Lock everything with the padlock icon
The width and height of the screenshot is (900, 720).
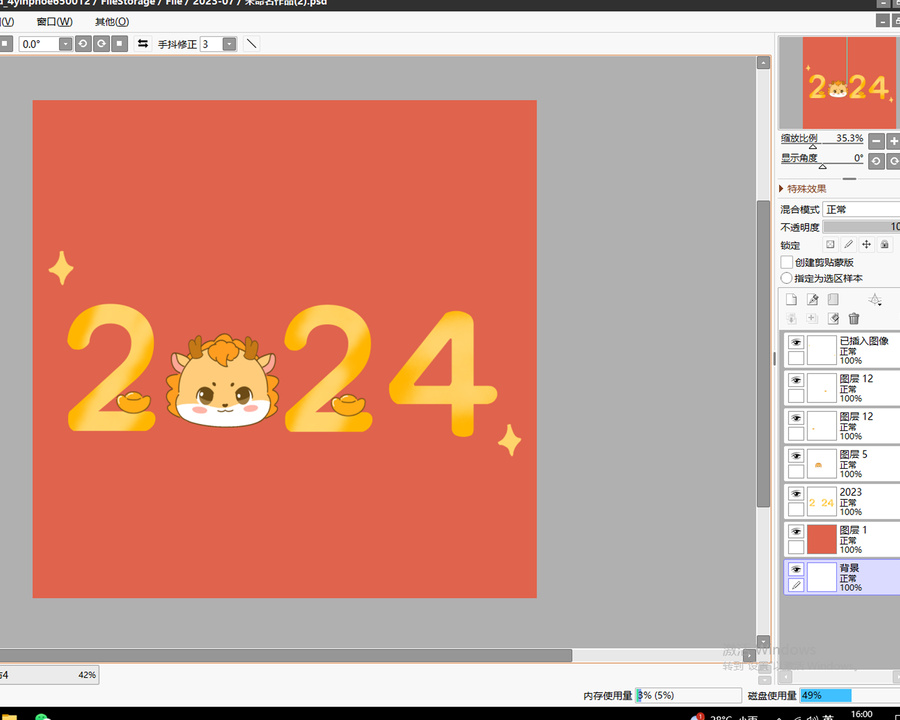point(885,245)
